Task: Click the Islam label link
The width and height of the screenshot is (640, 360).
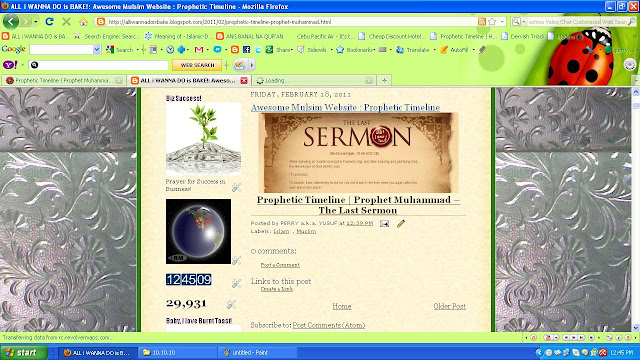Action: pos(281,231)
